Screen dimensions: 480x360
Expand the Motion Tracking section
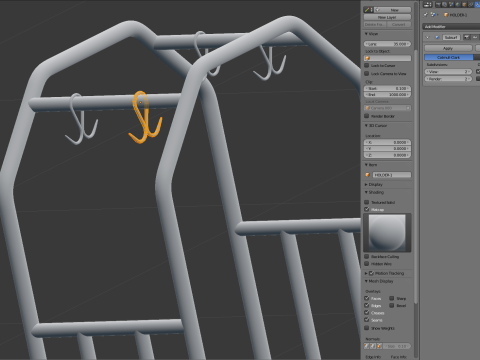(x=366, y=273)
